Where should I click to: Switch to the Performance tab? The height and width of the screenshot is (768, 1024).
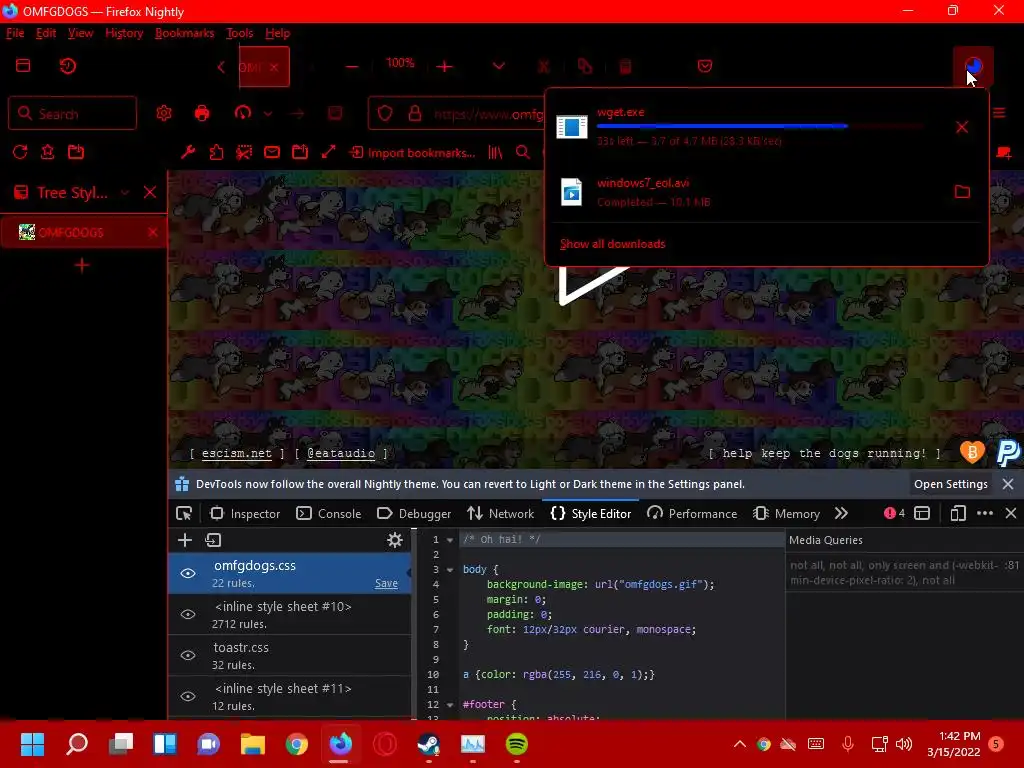(692, 513)
